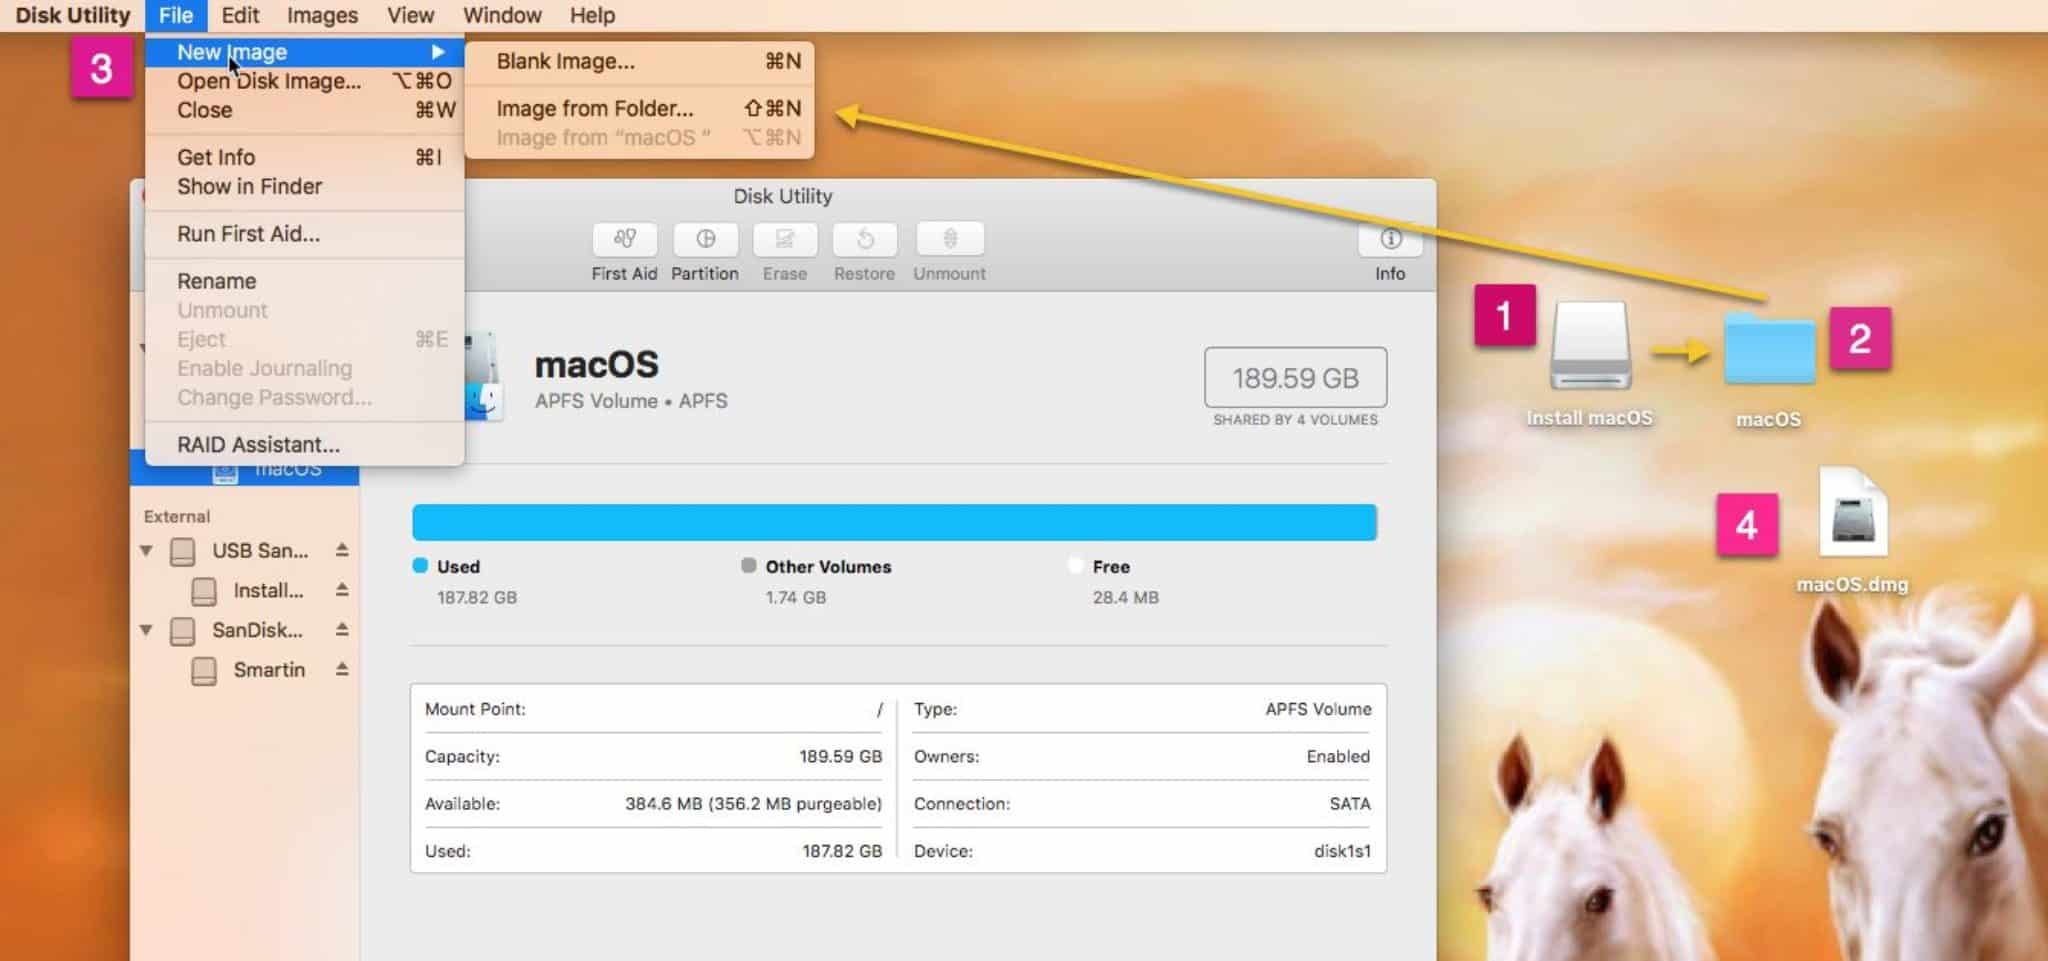This screenshot has height=961, width=2048.
Task: Select the Install macOS drive on desktop
Action: tap(1590, 346)
